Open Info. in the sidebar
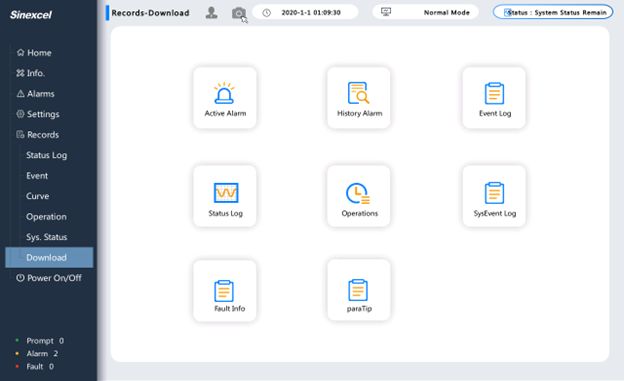The image size is (624, 381). coord(31,73)
